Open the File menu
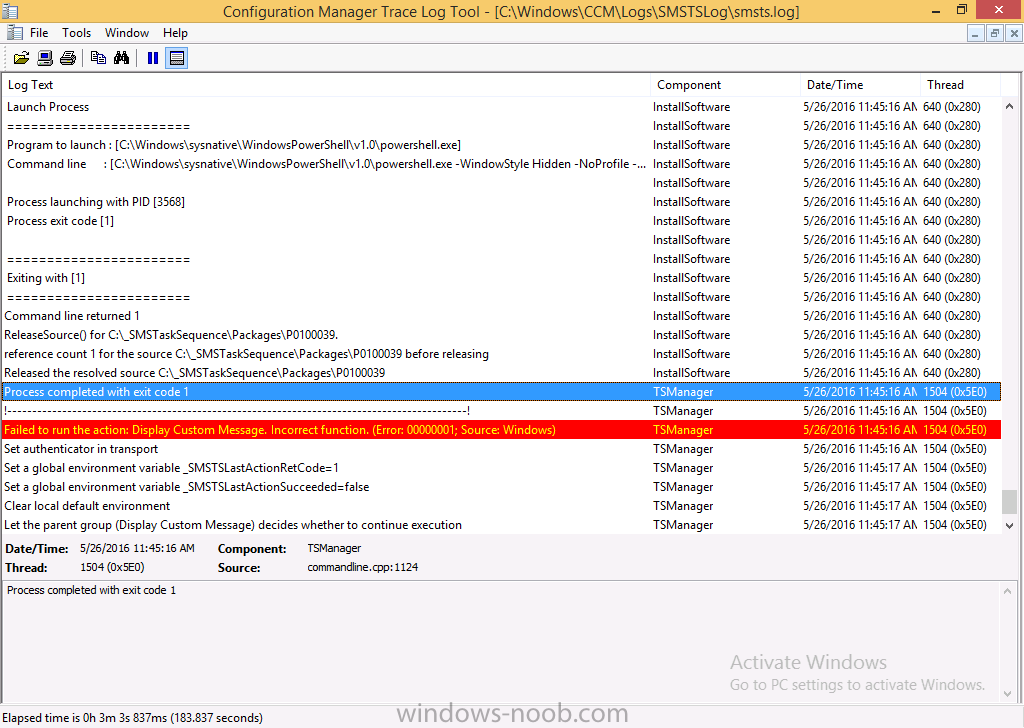The width and height of the screenshot is (1024, 728). 39,33
